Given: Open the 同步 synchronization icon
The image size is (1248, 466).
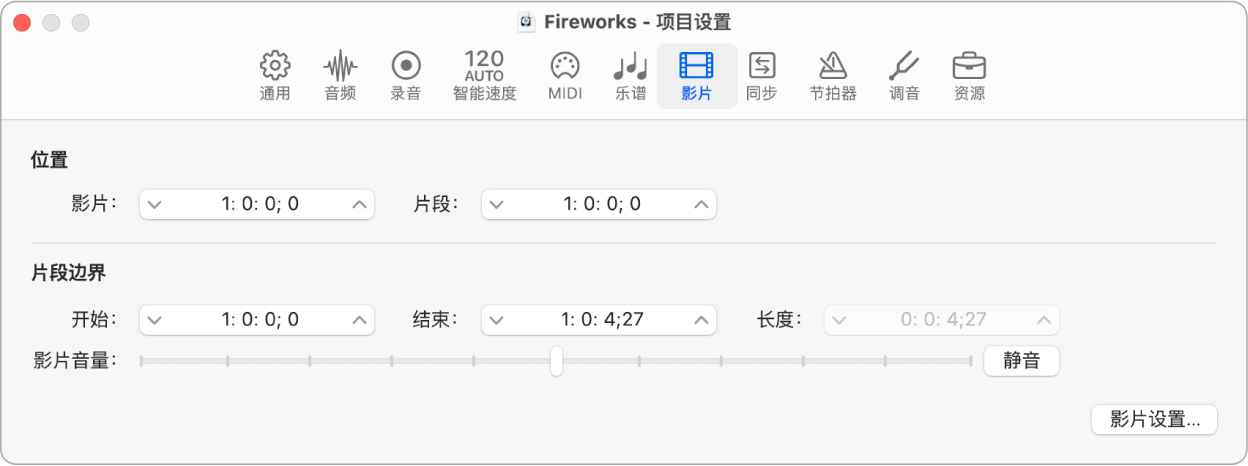Looking at the screenshot, I should tap(762, 66).
